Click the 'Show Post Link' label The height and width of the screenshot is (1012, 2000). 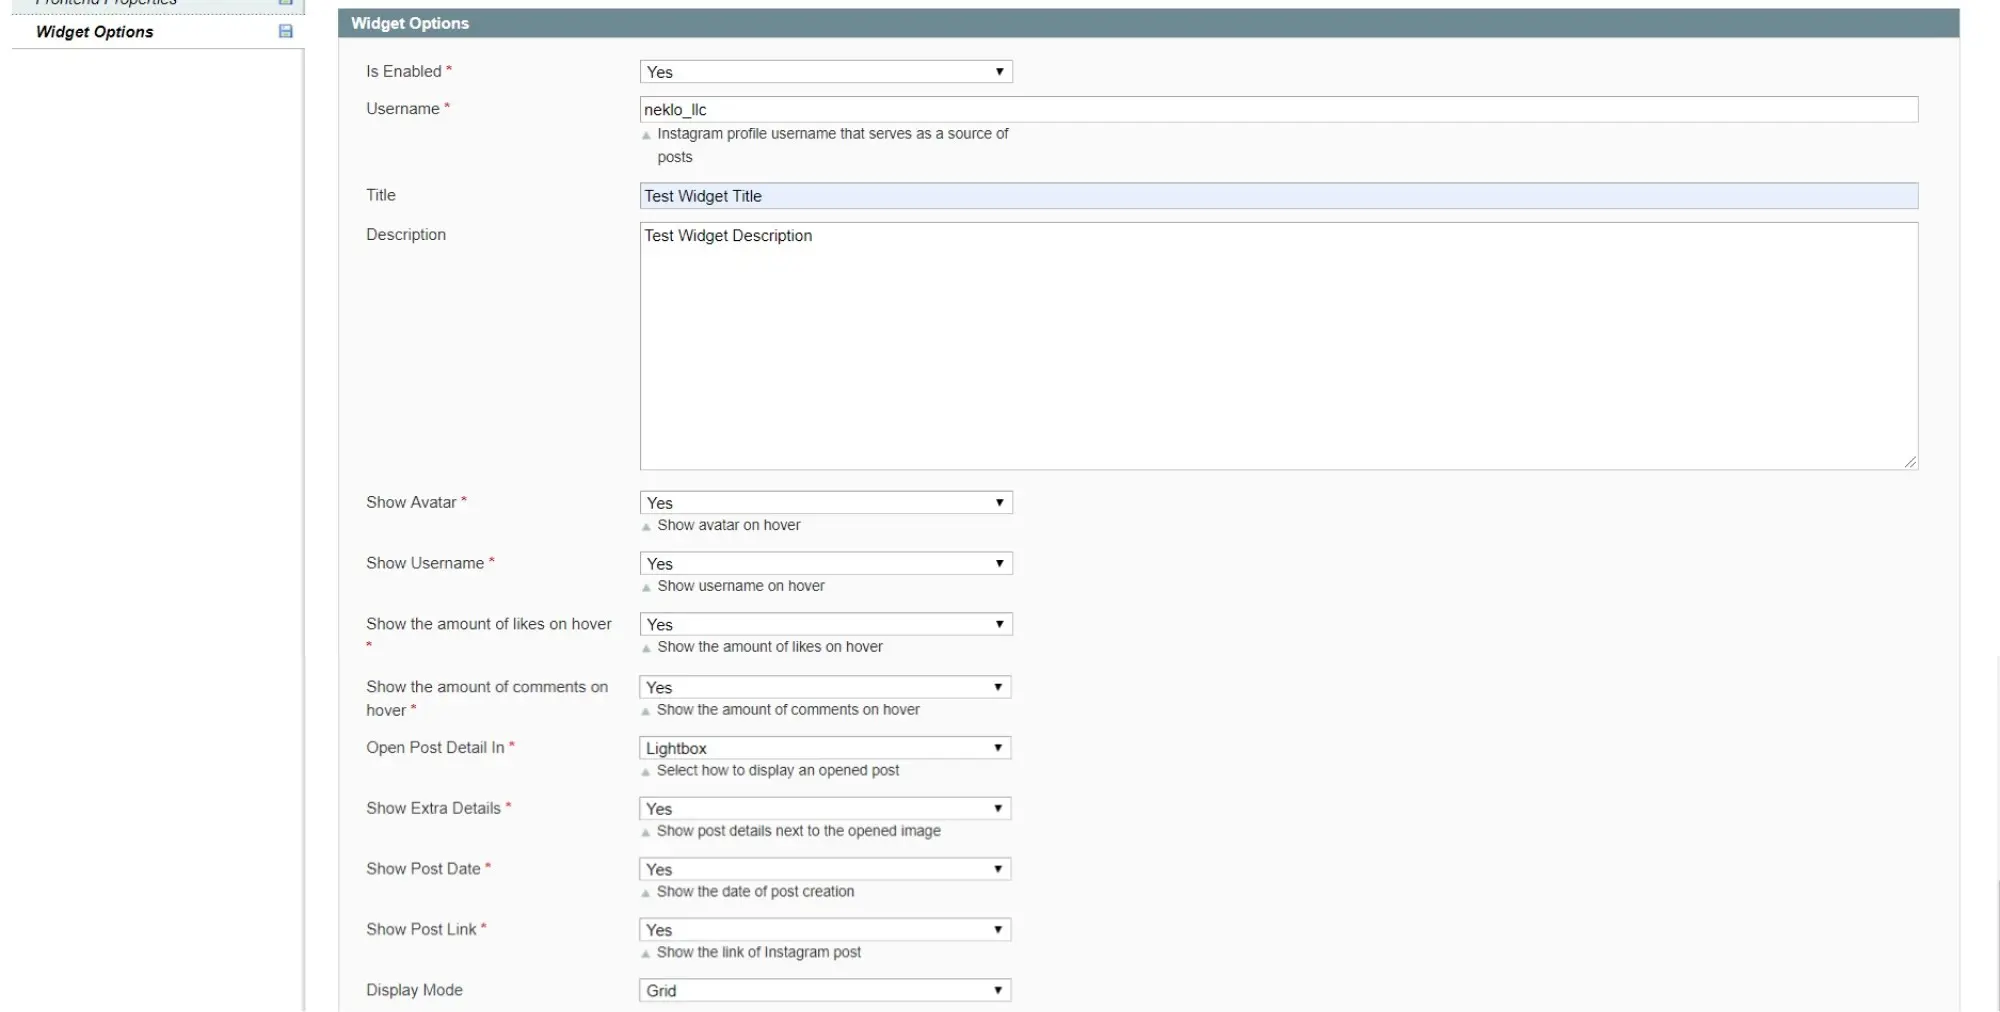[x=421, y=930]
